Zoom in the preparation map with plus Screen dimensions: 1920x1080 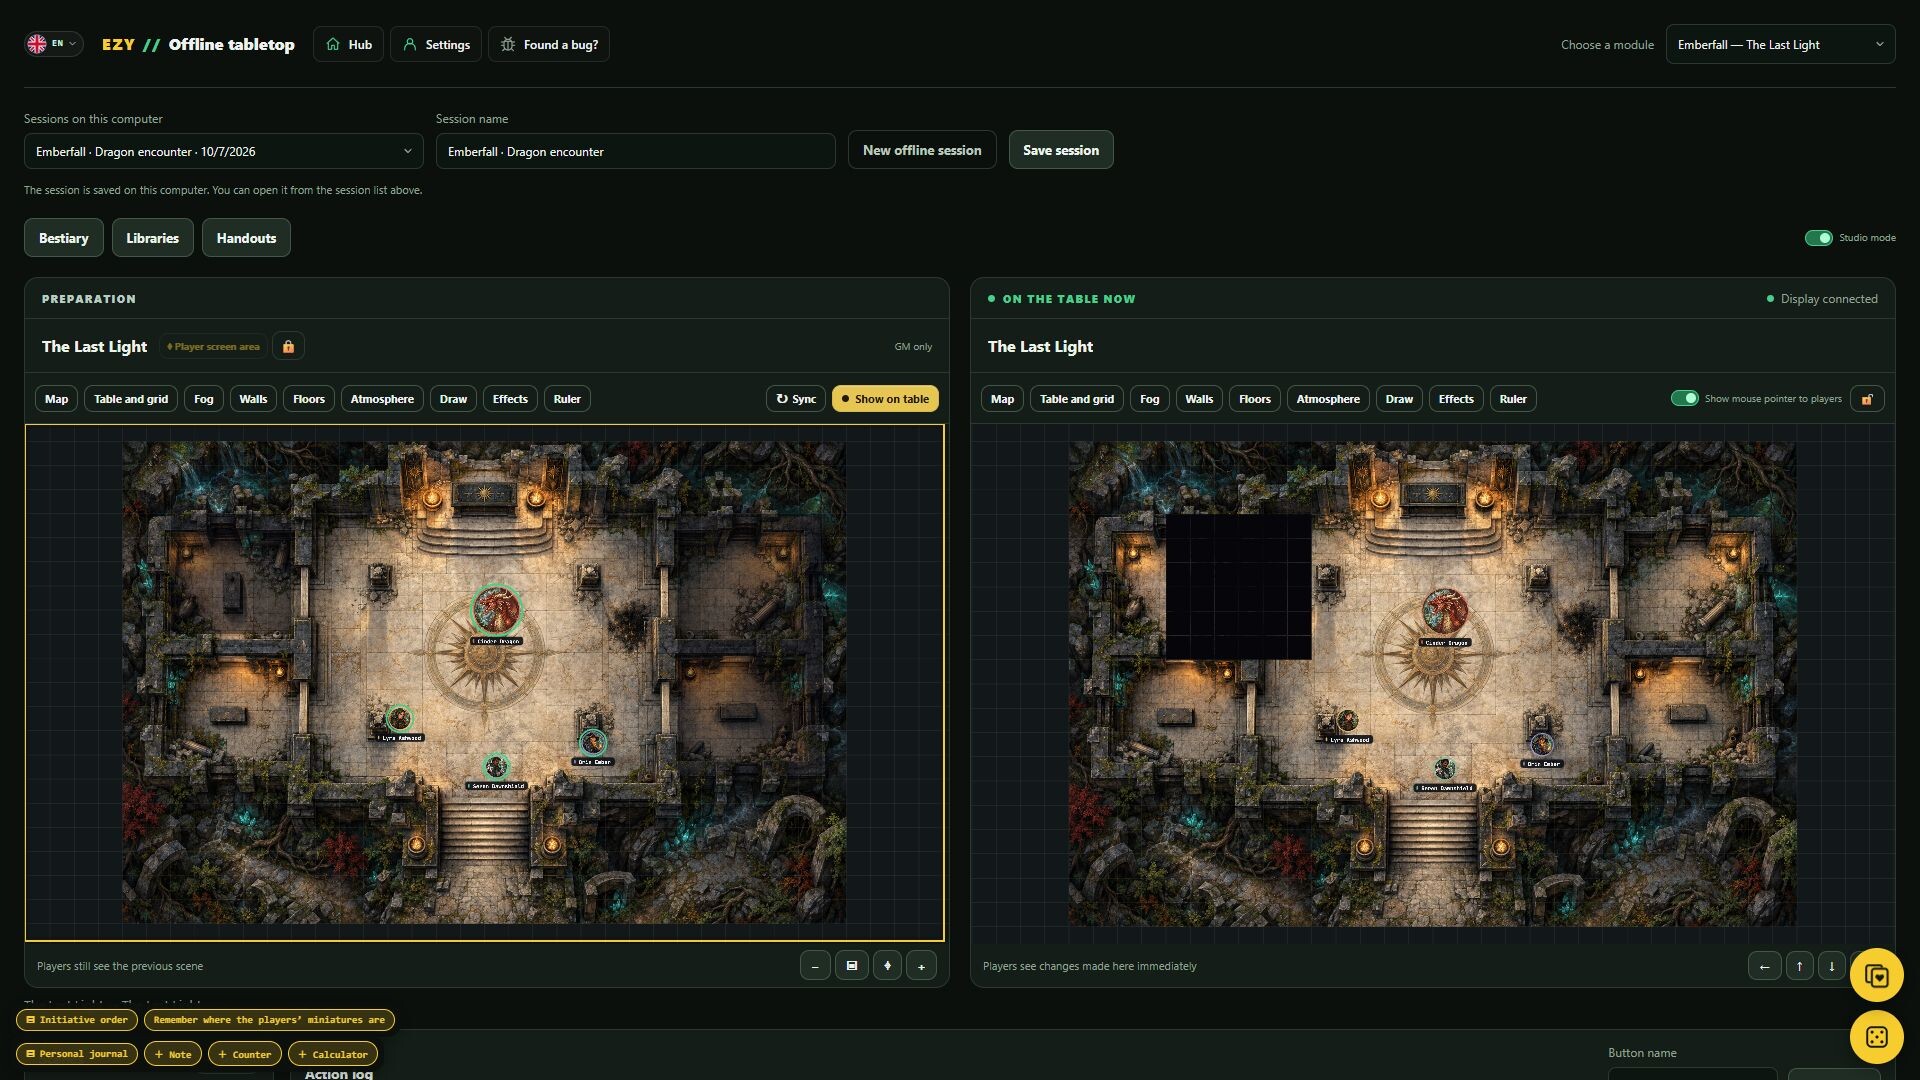tap(921, 966)
